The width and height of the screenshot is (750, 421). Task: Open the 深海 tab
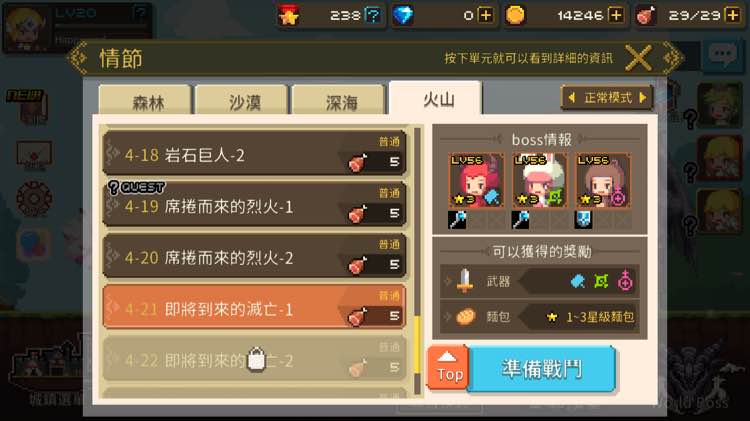click(339, 101)
